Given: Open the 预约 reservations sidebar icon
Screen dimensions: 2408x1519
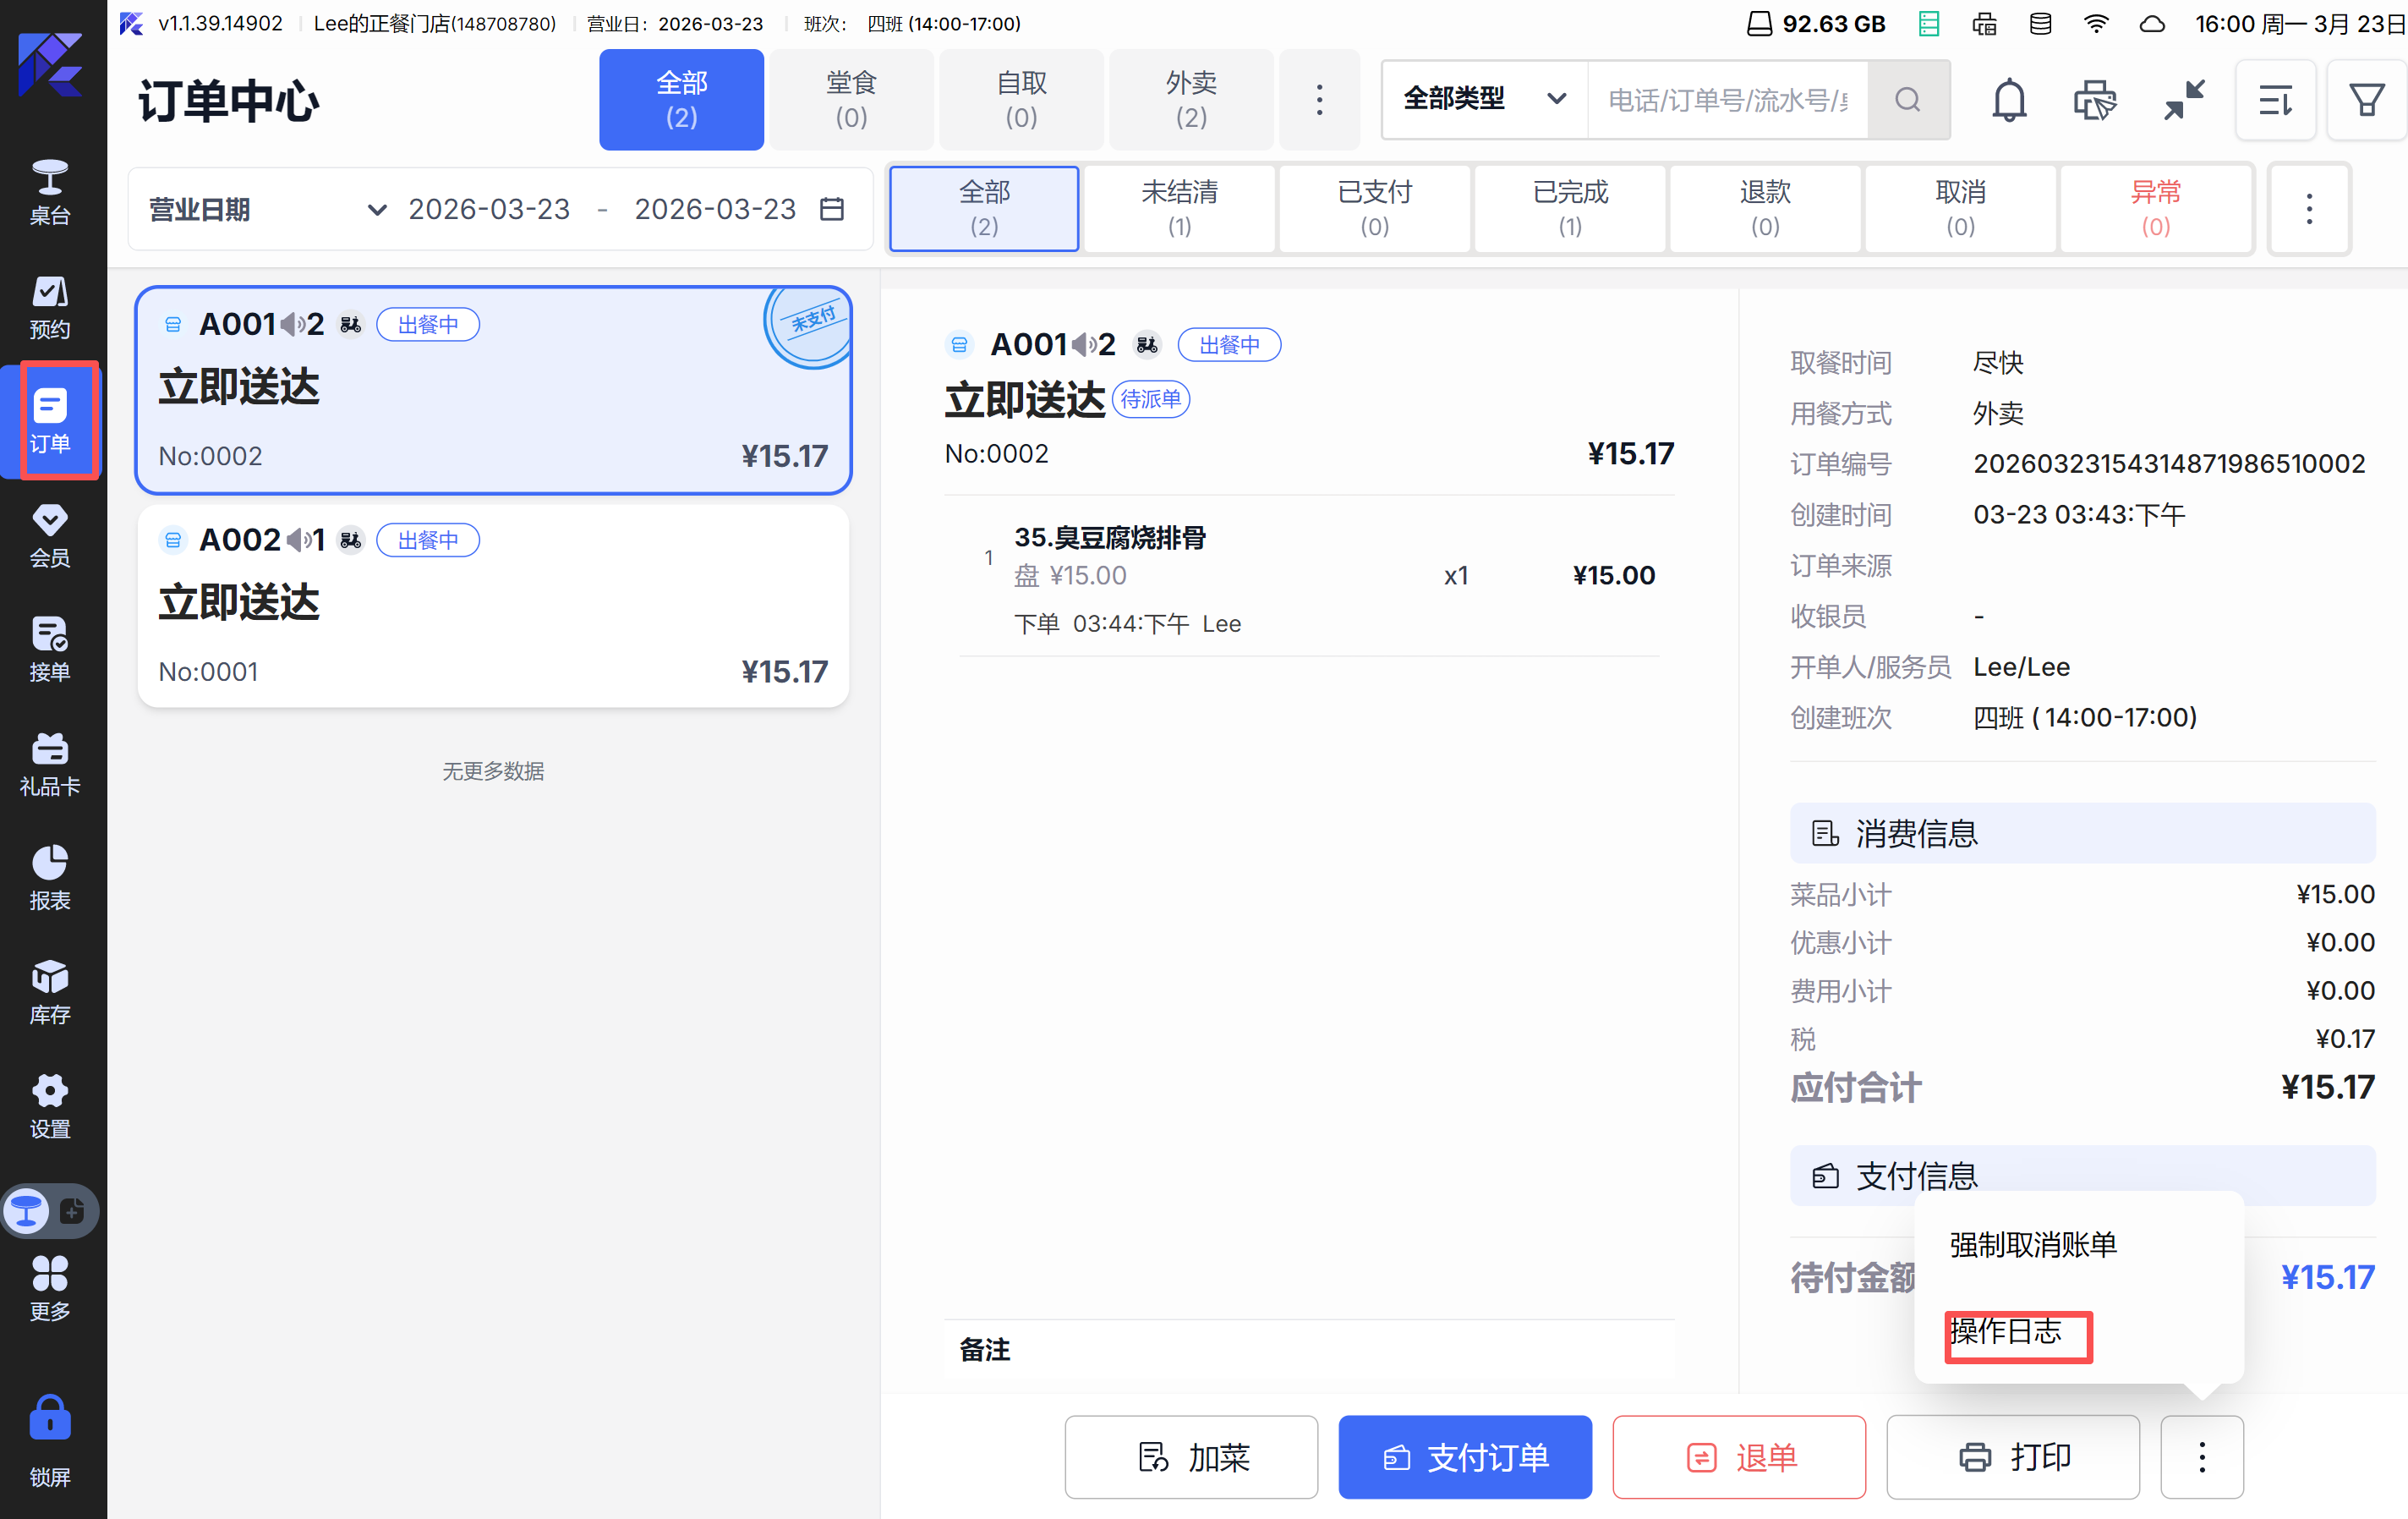Looking at the screenshot, I should (49, 306).
